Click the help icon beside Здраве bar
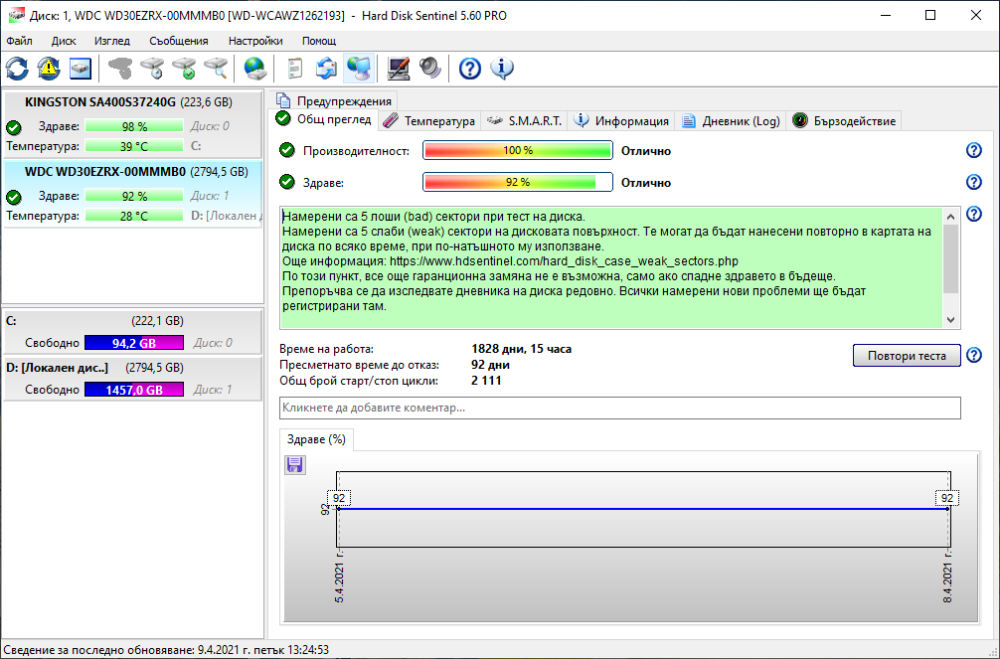Screen dimensions: 1000x659 pos(974,182)
